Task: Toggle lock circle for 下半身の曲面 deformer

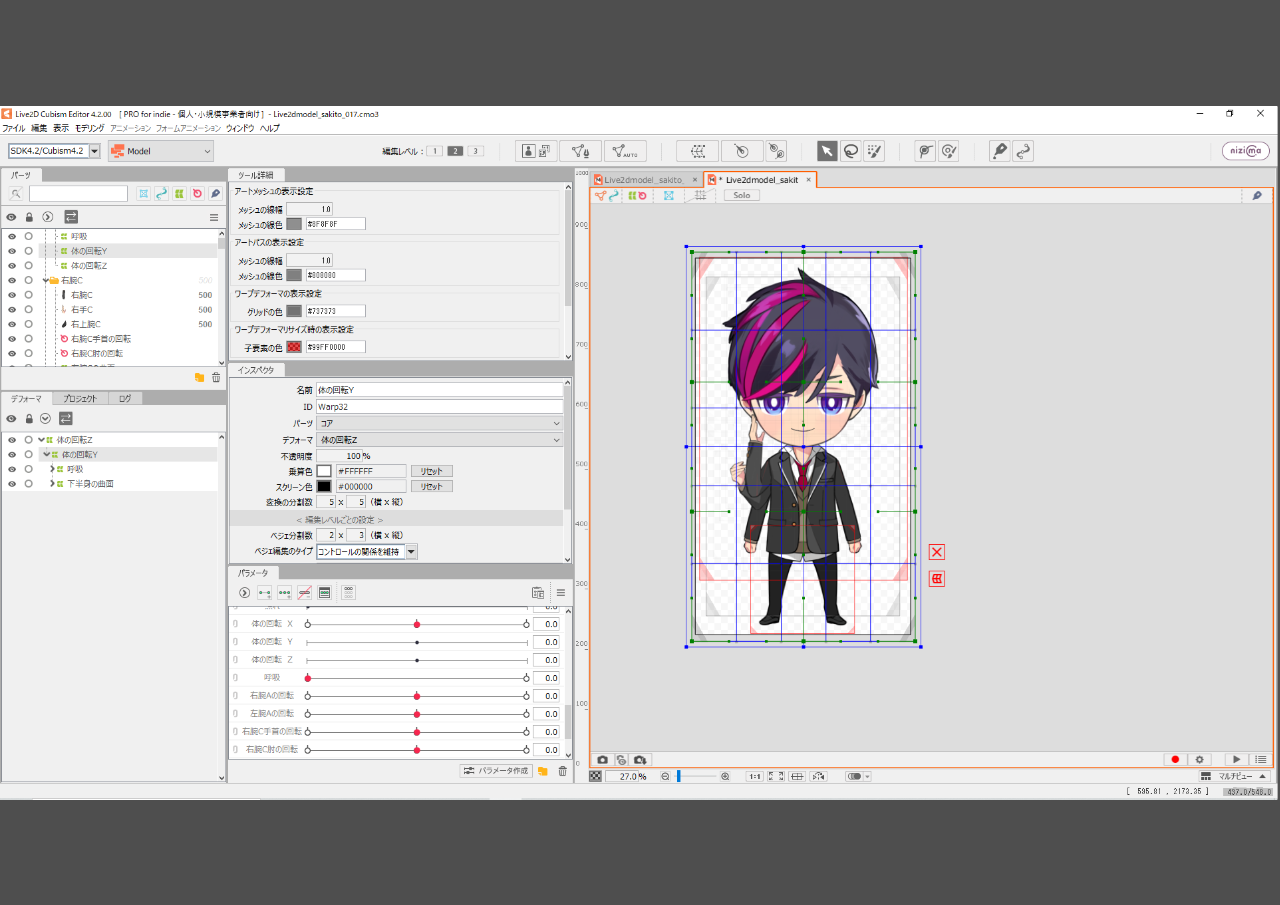Action: (29, 483)
